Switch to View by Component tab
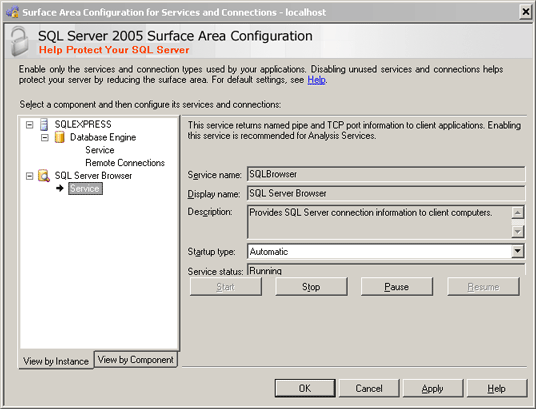The height and width of the screenshot is (409, 536). coord(136,359)
